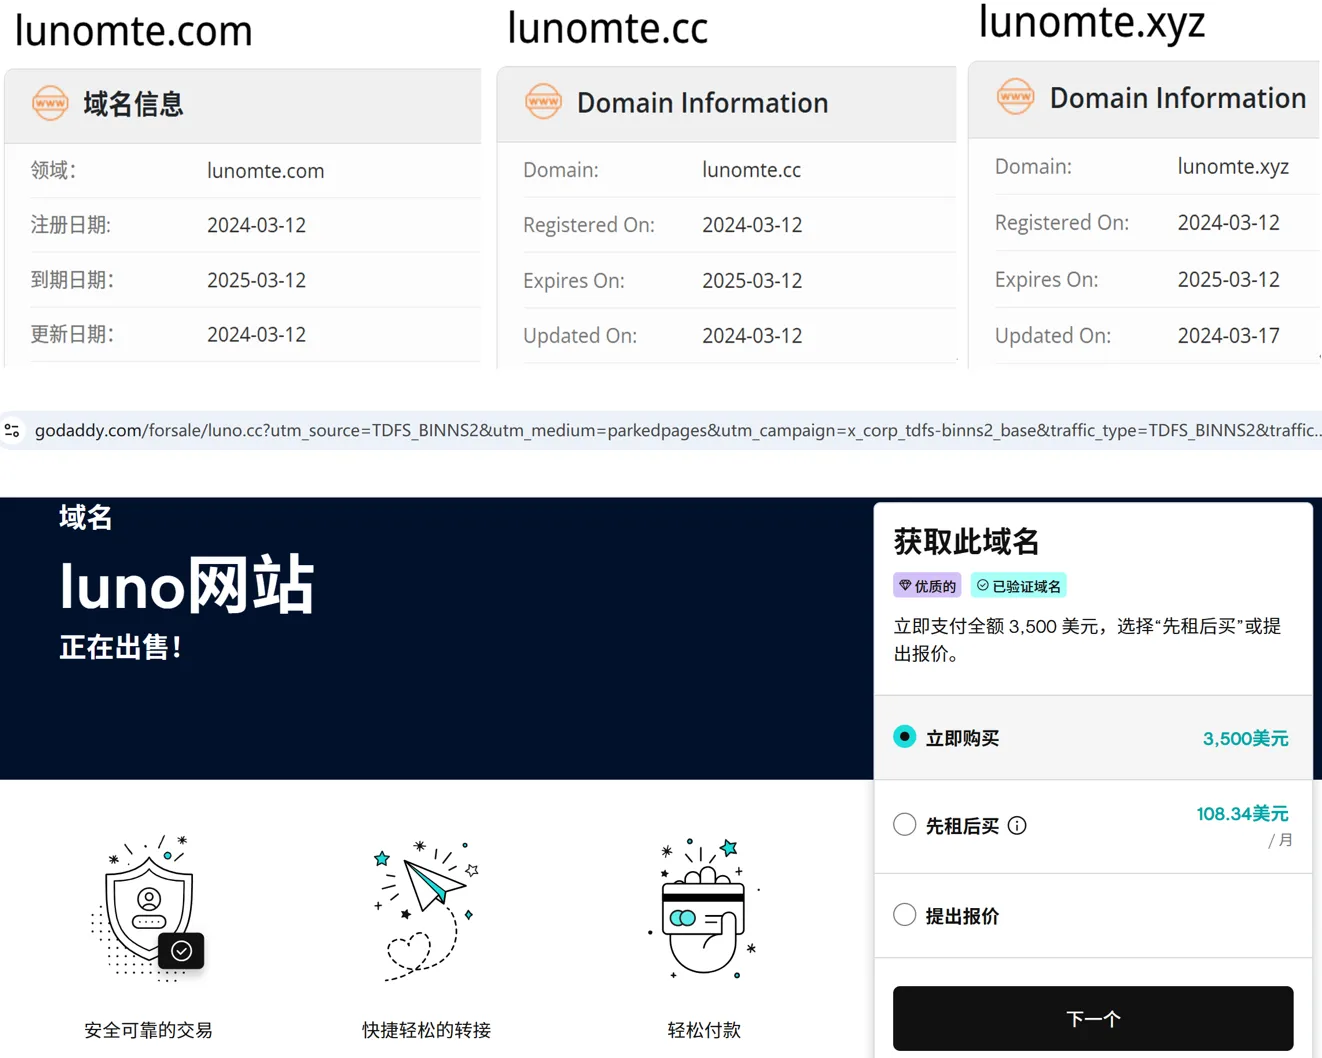Click the Domain value lunomte.xyz

(x=1233, y=166)
